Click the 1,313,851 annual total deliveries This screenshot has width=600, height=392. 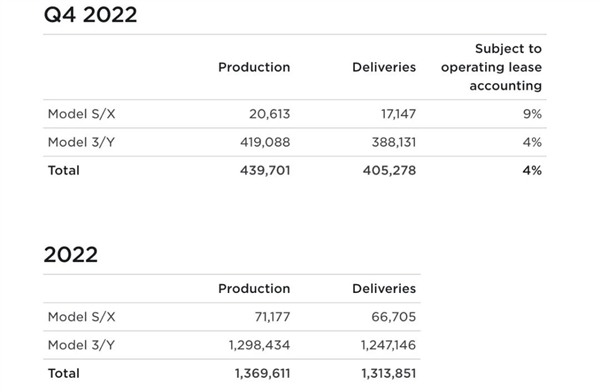pos(389,374)
